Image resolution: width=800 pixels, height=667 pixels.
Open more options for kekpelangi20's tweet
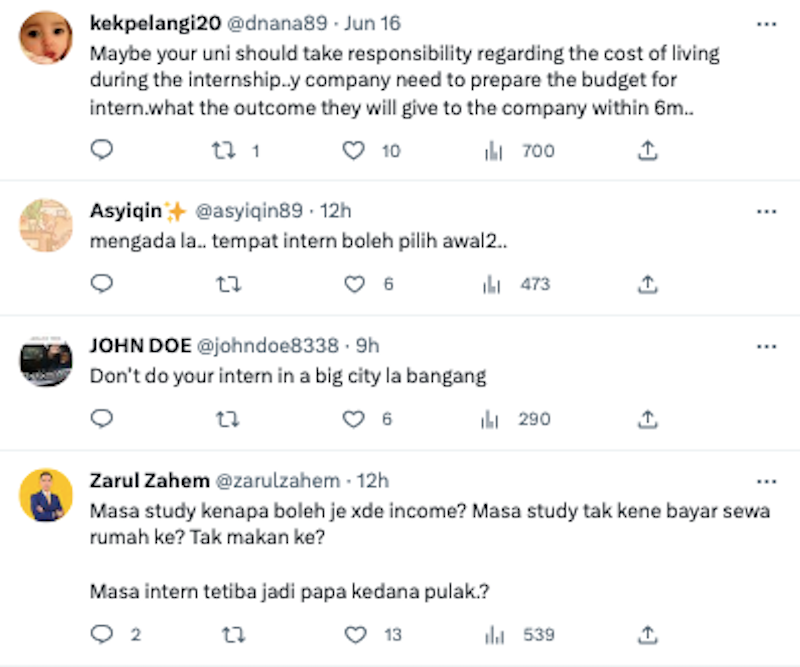pyautogui.click(x=766, y=24)
